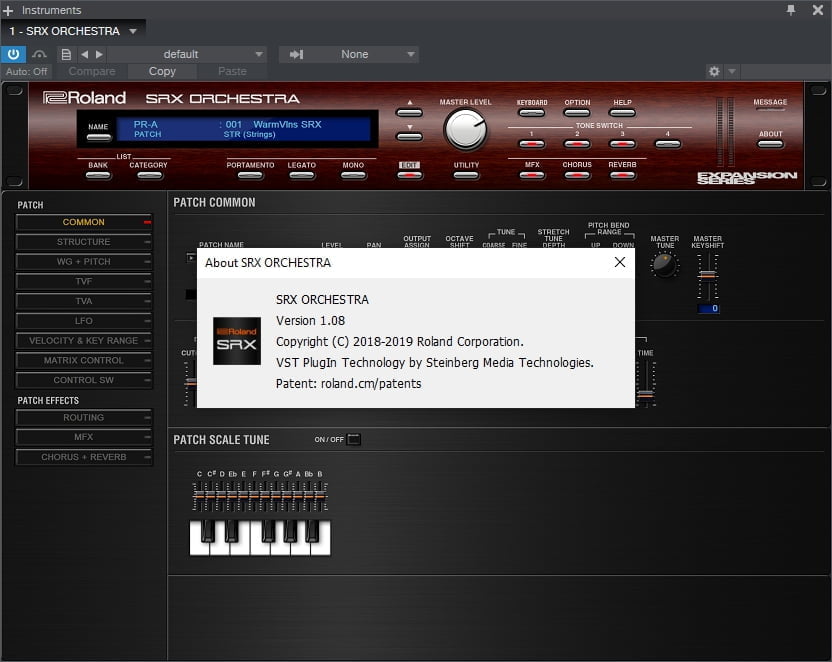832x662 pixels.
Task: Open the BANK list button
Action: (x=98, y=175)
